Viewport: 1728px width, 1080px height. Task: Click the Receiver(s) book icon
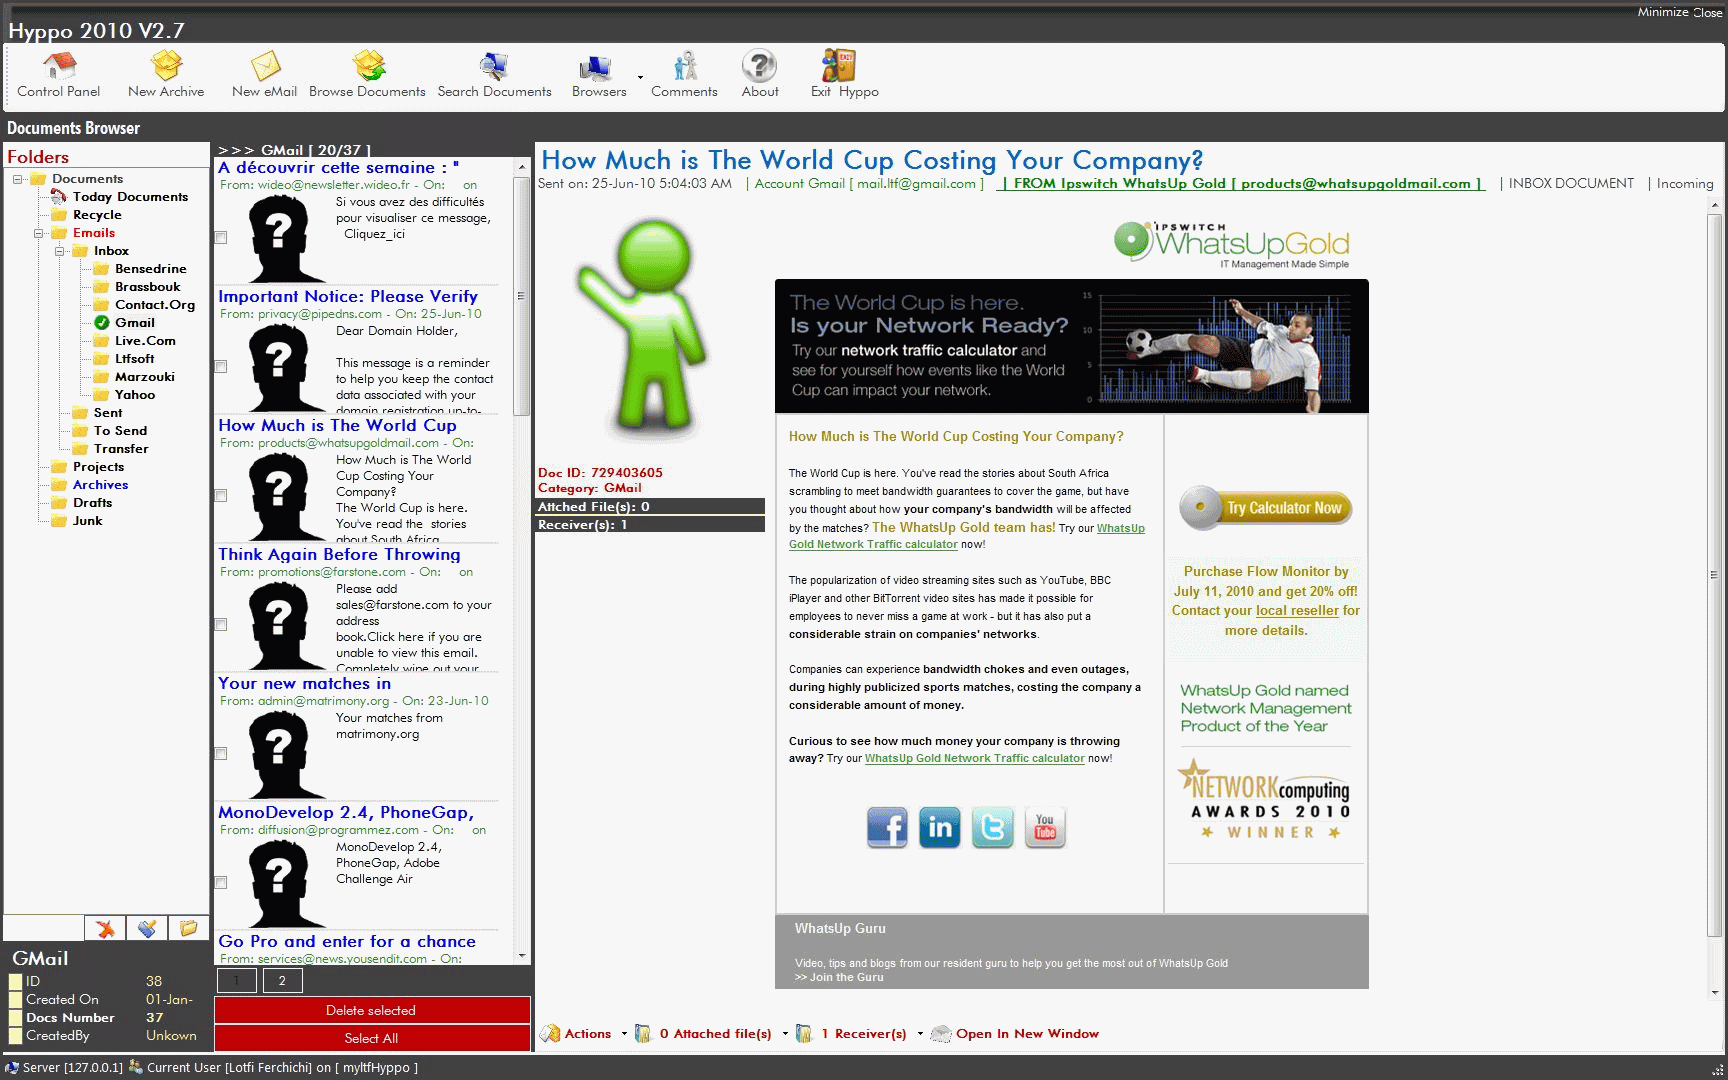805,1034
